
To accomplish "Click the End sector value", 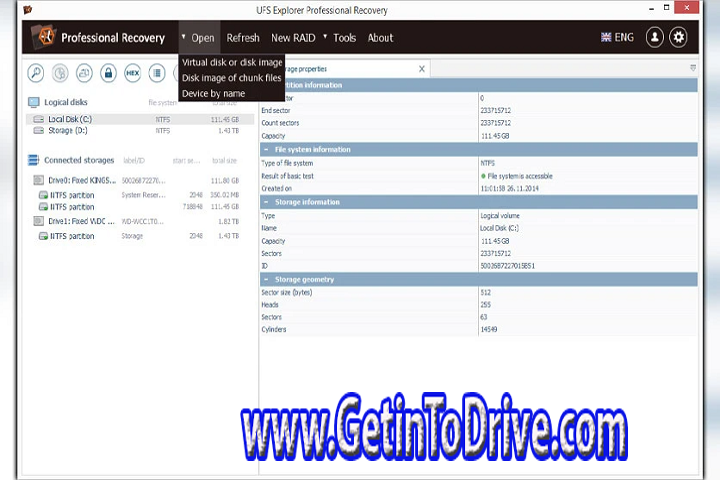I will [495, 110].
